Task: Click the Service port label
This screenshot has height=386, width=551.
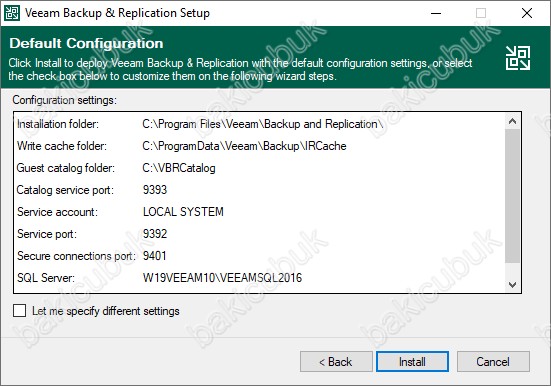Action: 47,234
